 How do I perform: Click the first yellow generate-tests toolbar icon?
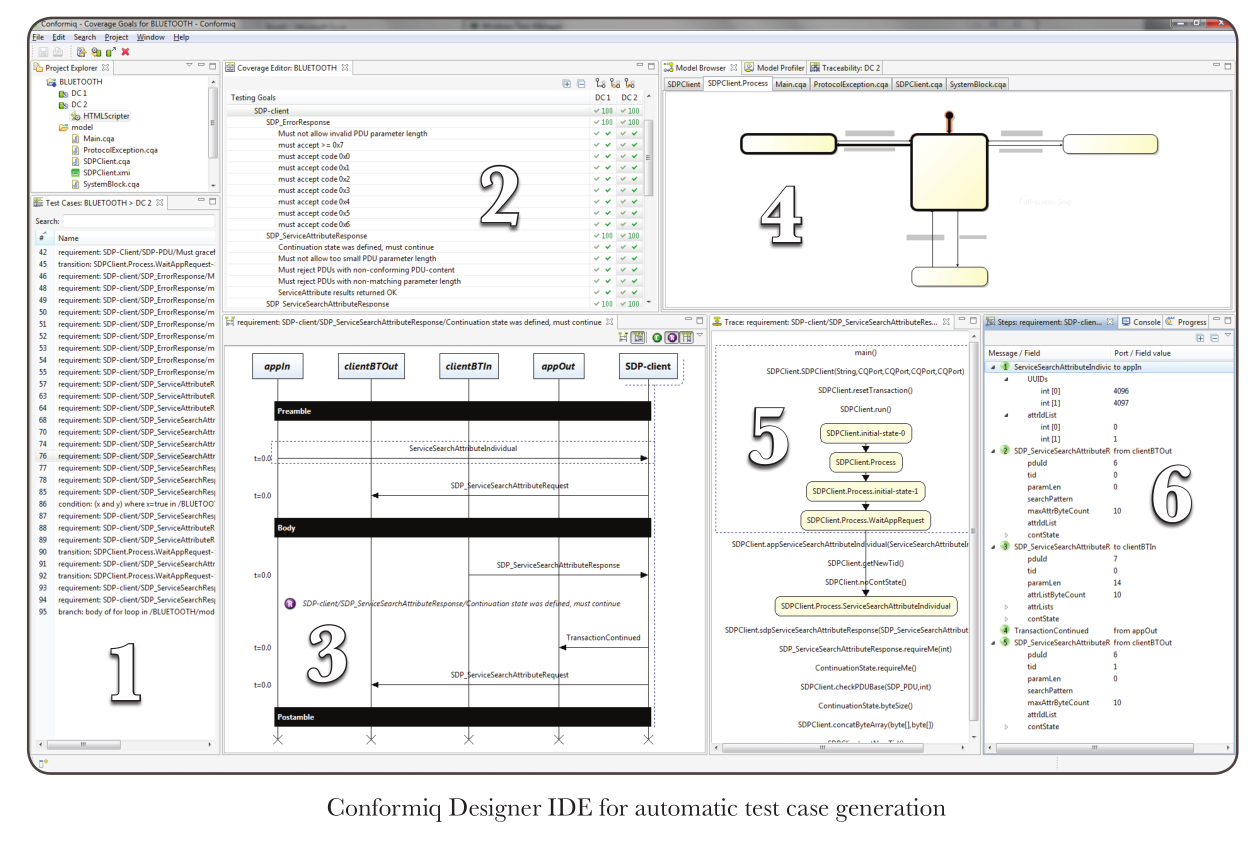click(80, 51)
